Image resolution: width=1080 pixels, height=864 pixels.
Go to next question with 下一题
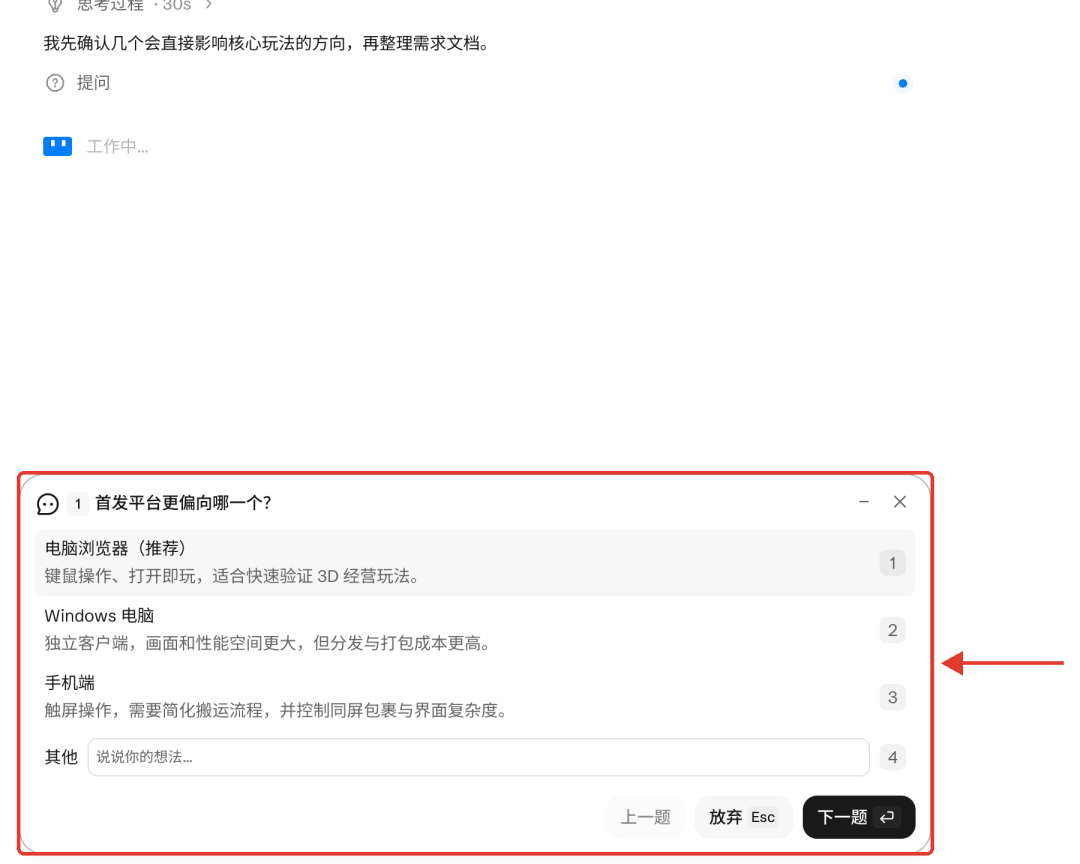pos(859,817)
